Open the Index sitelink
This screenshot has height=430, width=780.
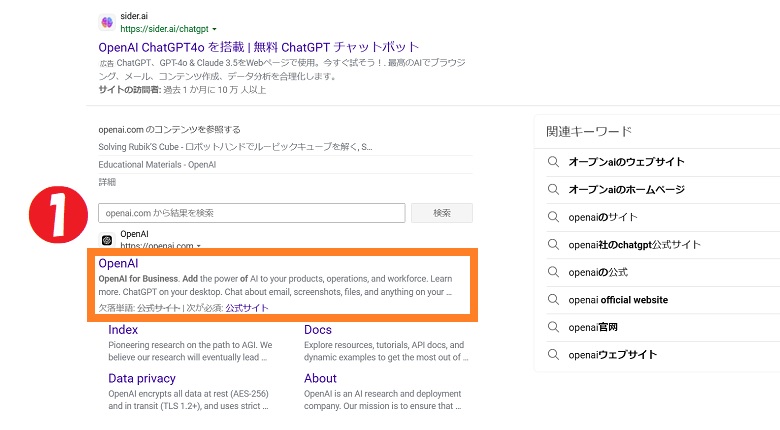[123, 330]
